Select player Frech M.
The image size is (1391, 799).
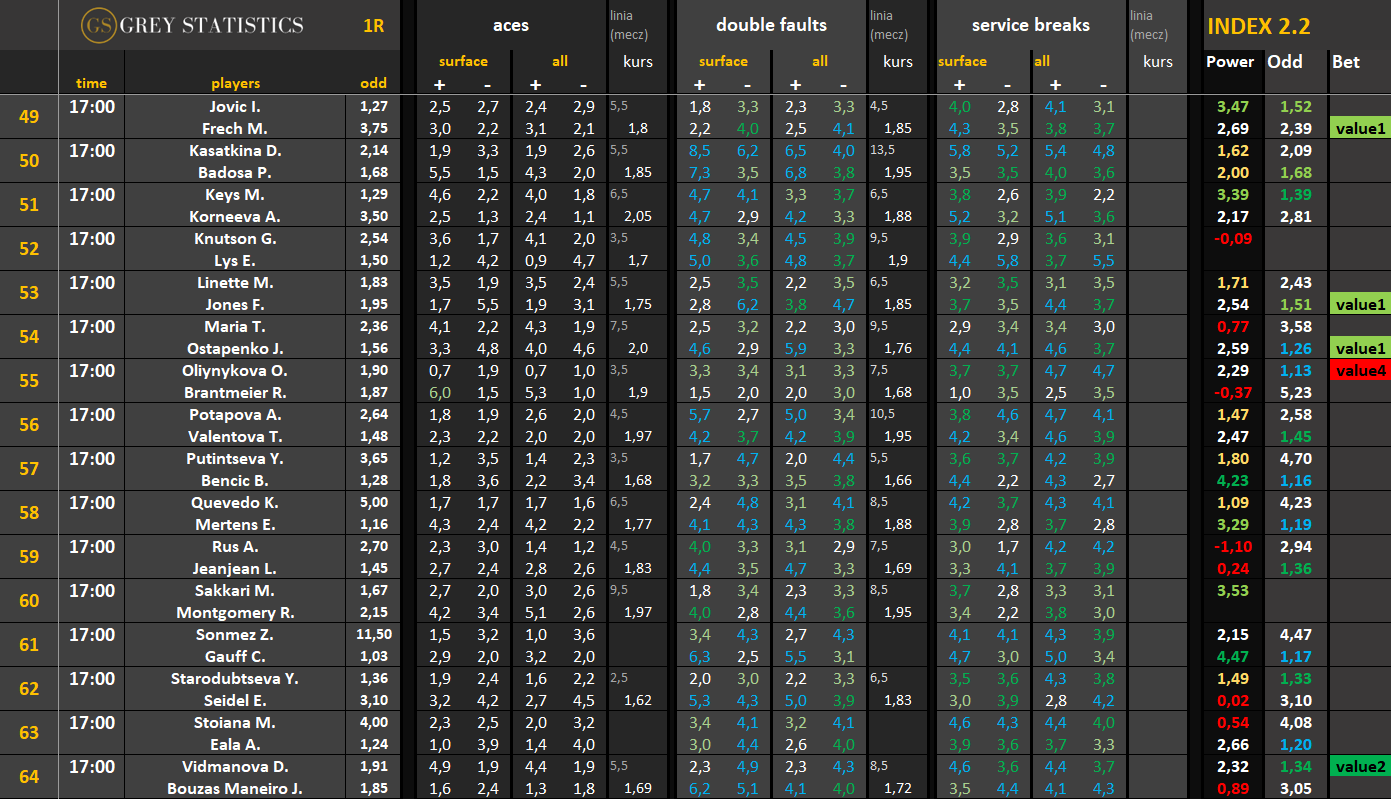tap(235, 128)
